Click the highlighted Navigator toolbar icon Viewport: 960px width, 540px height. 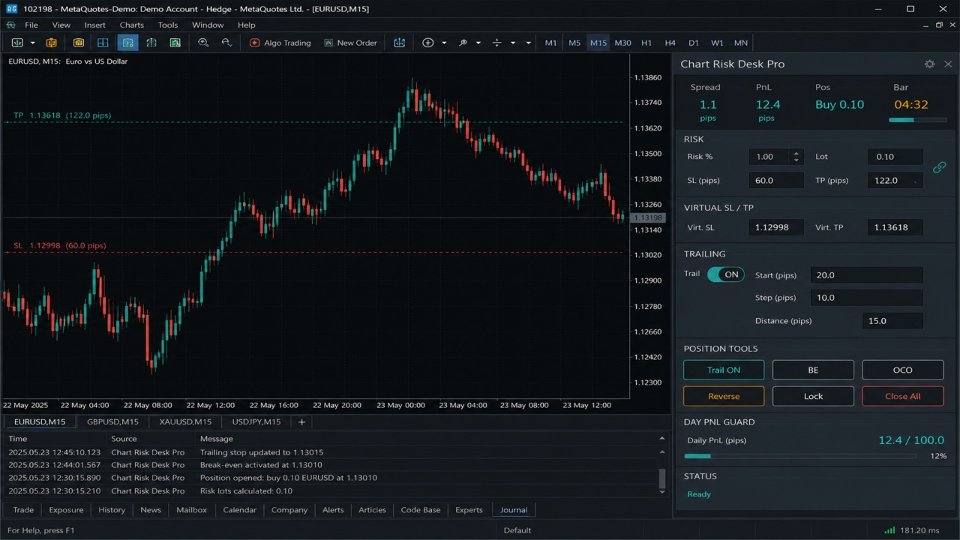(128, 43)
